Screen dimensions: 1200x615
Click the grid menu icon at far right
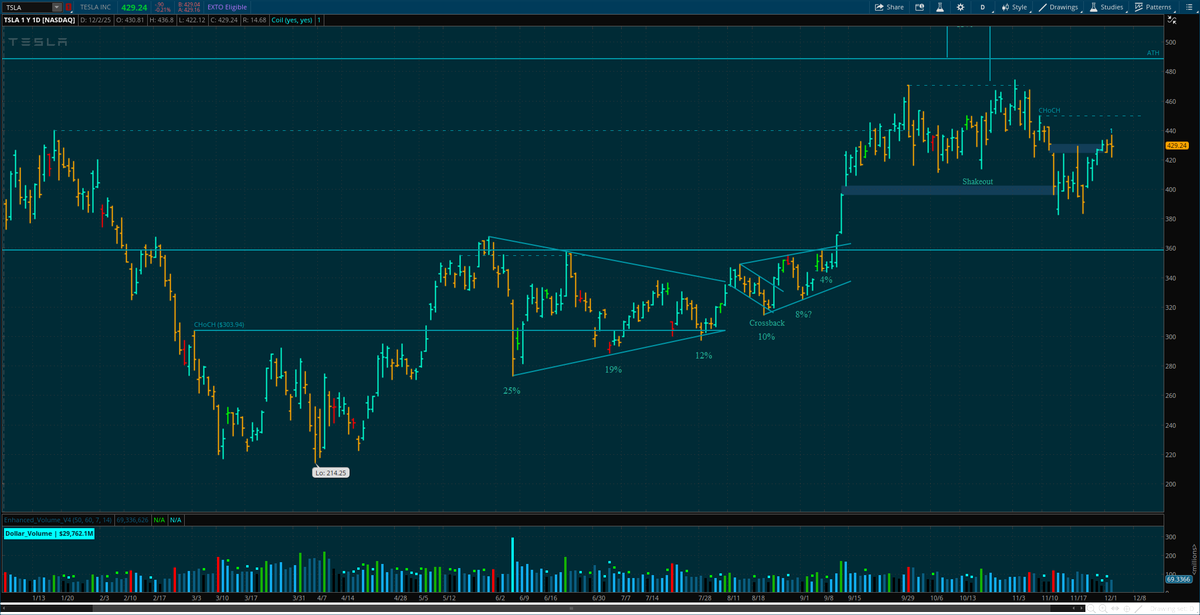1190,7
